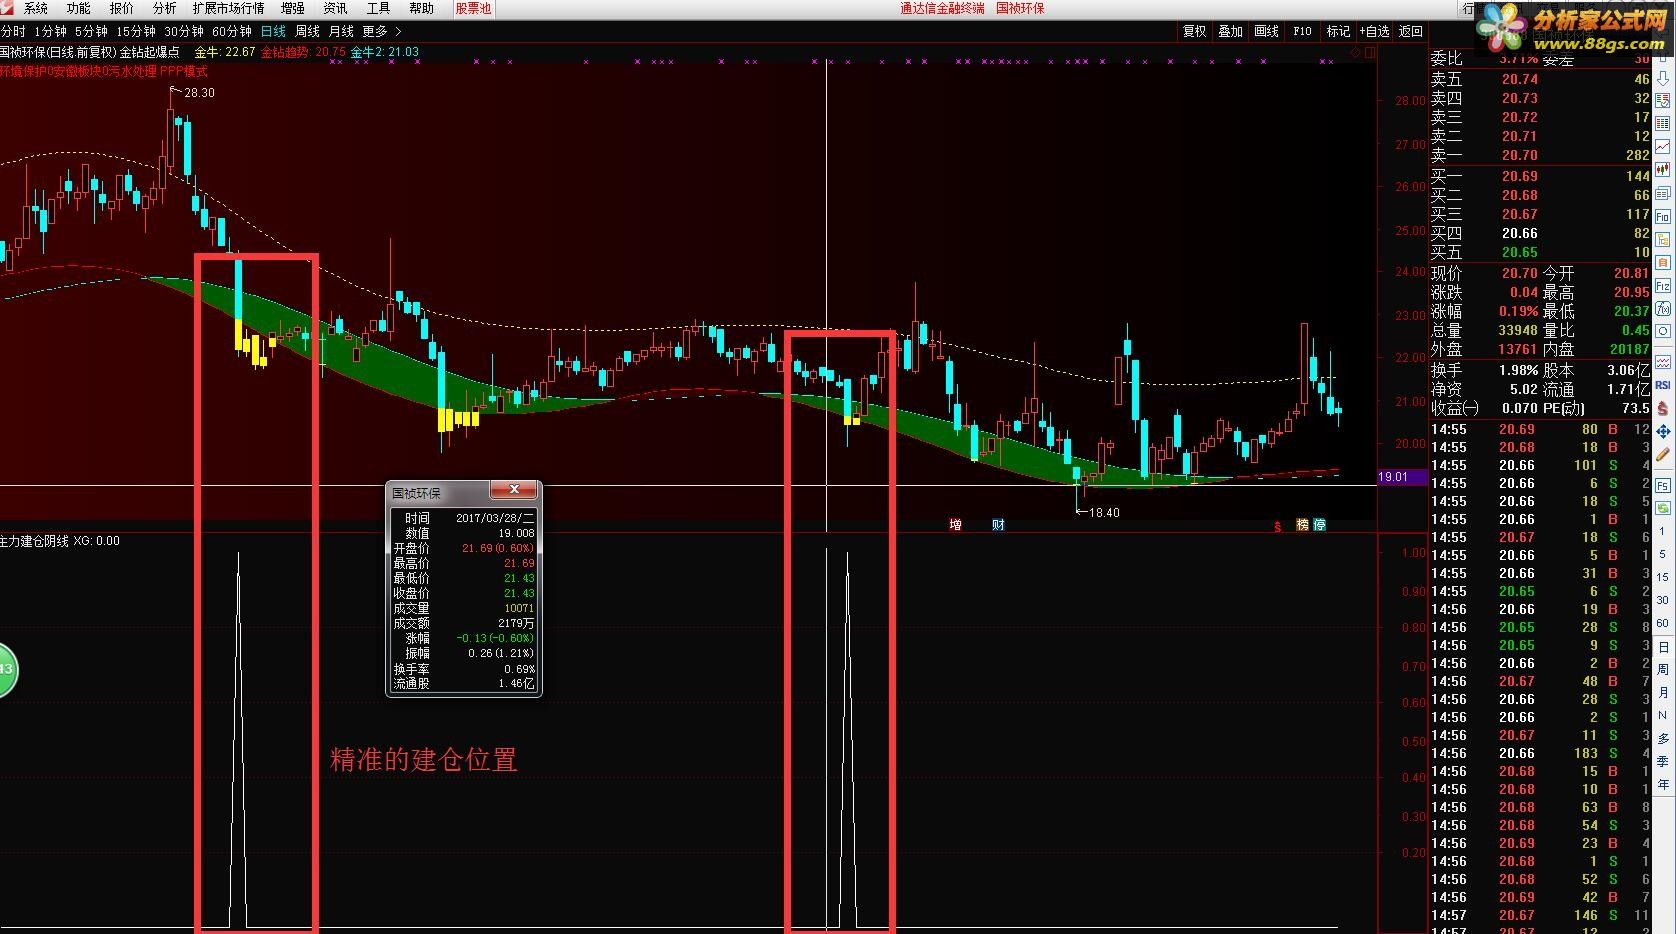
Task: Click the blue four-arrow move icon
Action: pyautogui.click(x=1663, y=431)
